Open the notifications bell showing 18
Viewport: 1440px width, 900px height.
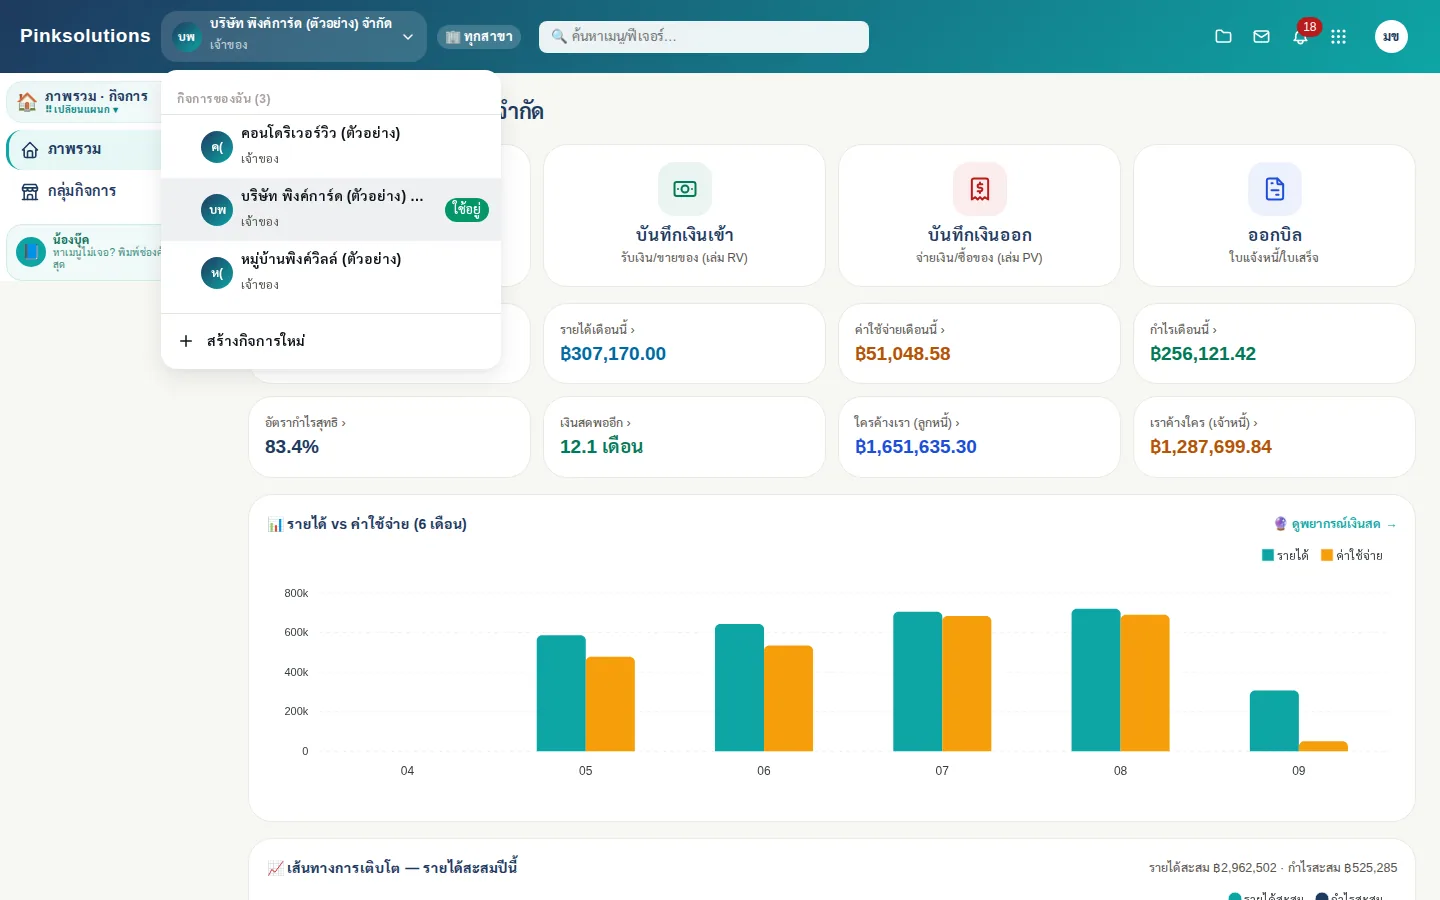tap(1301, 37)
